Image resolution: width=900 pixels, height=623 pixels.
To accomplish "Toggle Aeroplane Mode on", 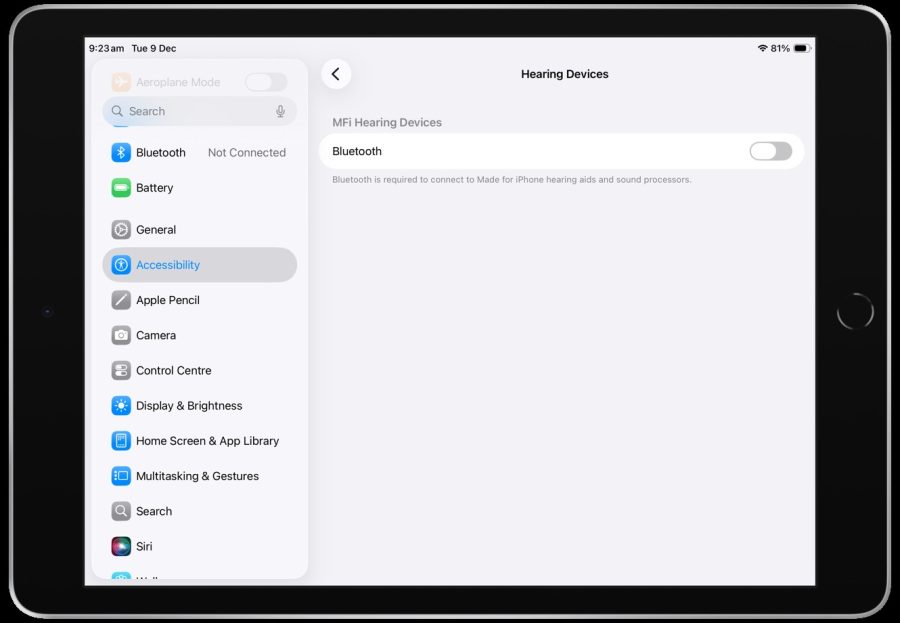I will [265, 81].
